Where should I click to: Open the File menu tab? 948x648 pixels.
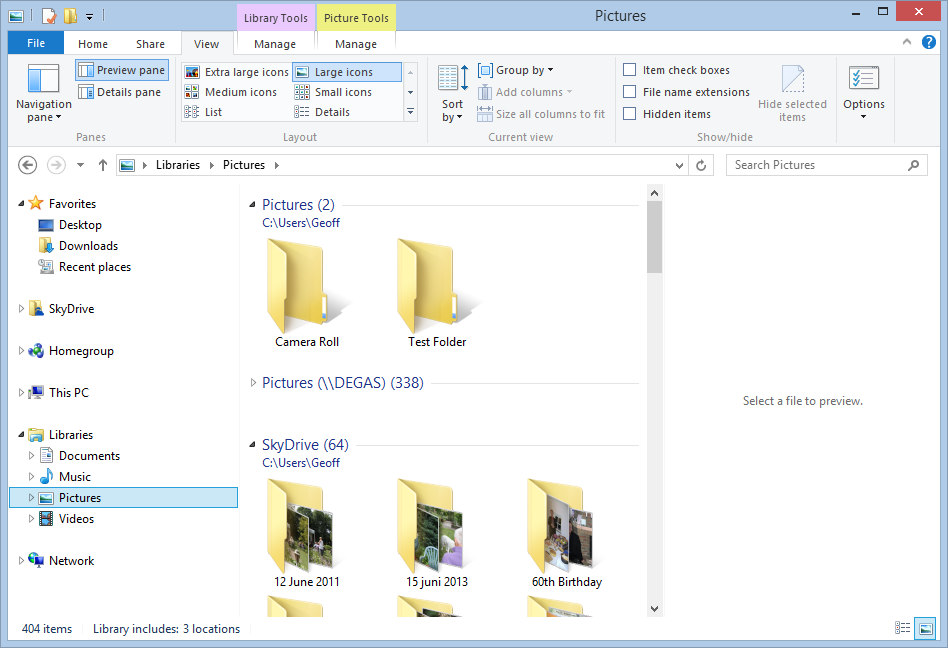click(x=36, y=43)
